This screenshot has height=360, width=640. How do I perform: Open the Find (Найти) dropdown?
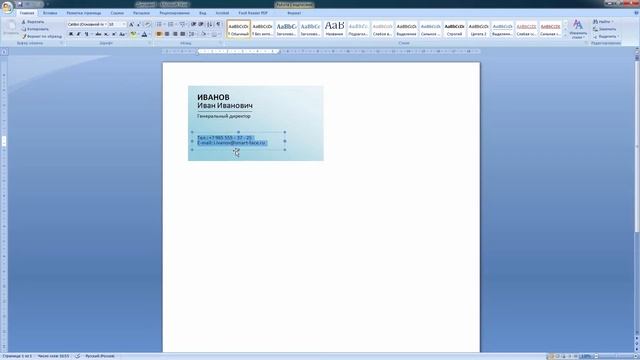point(604,22)
